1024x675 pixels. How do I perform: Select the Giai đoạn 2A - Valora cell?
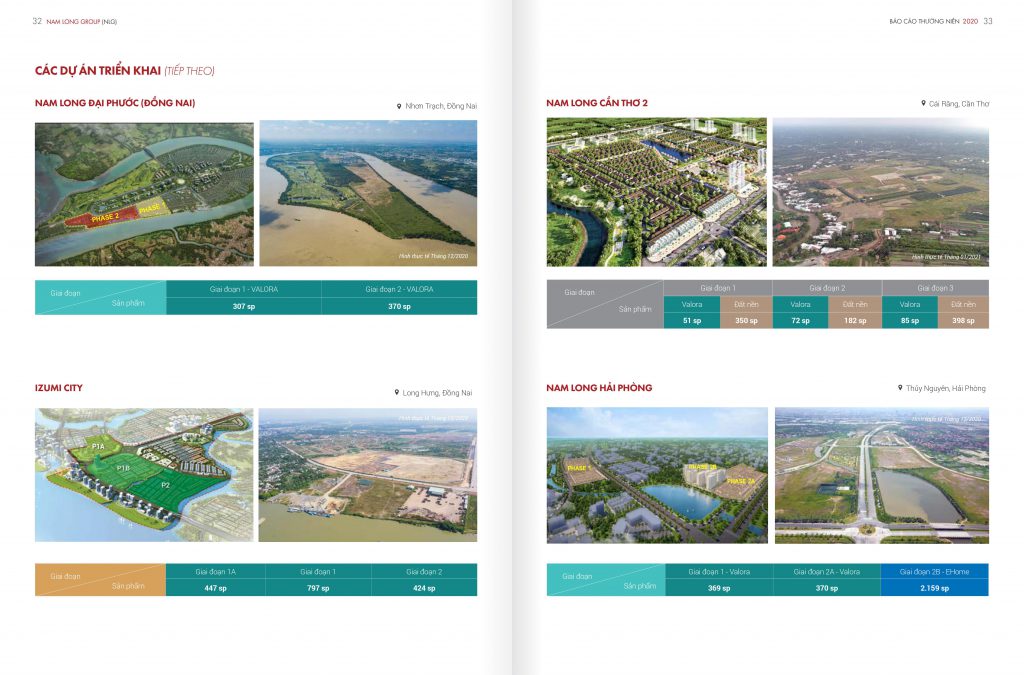pyautogui.click(x=827, y=572)
